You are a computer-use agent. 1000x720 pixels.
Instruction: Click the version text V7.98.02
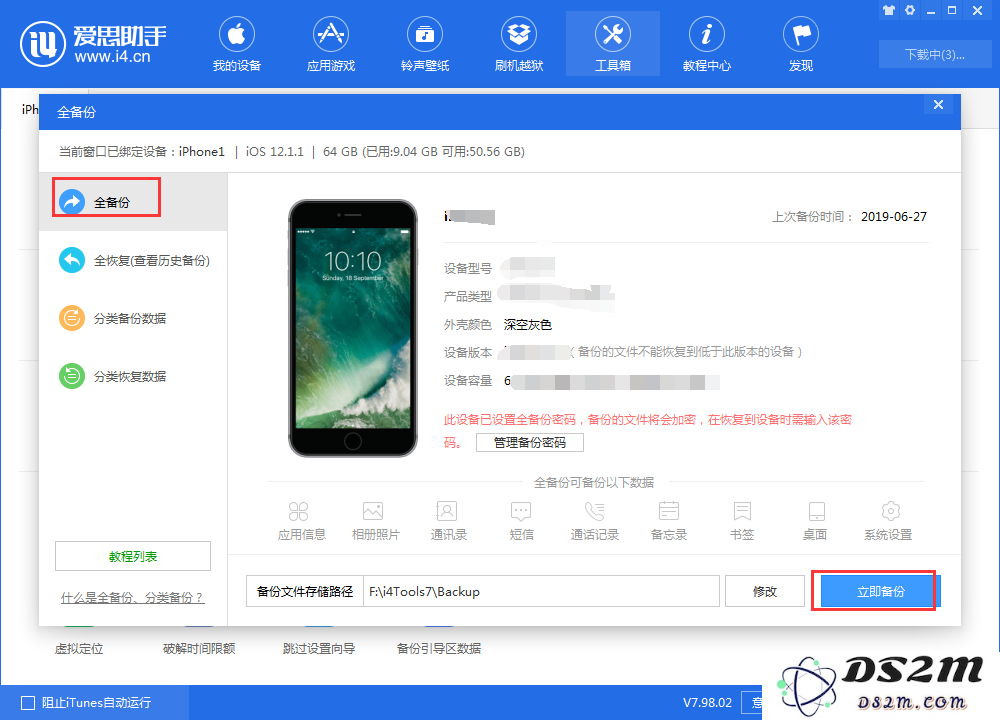click(707, 702)
